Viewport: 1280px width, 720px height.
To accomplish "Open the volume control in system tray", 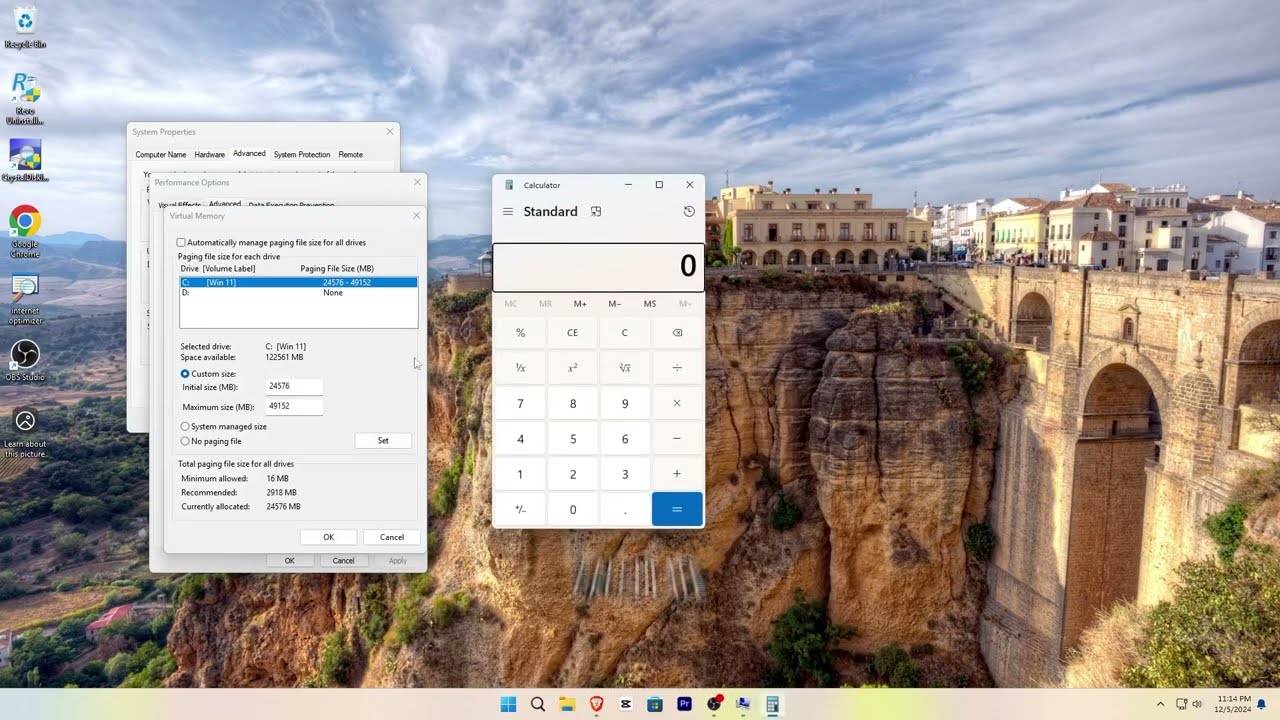I will pyautogui.click(x=1198, y=704).
